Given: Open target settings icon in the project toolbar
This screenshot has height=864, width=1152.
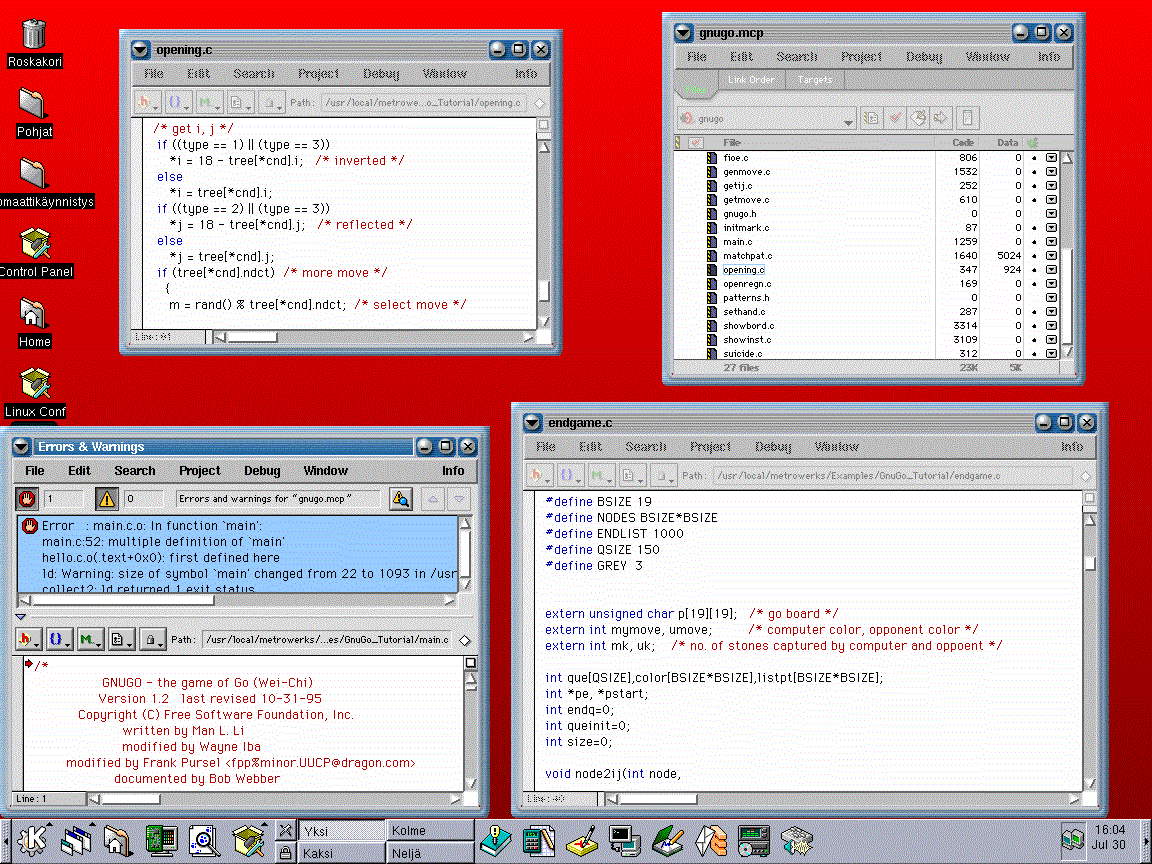Looking at the screenshot, I should [x=871, y=118].
